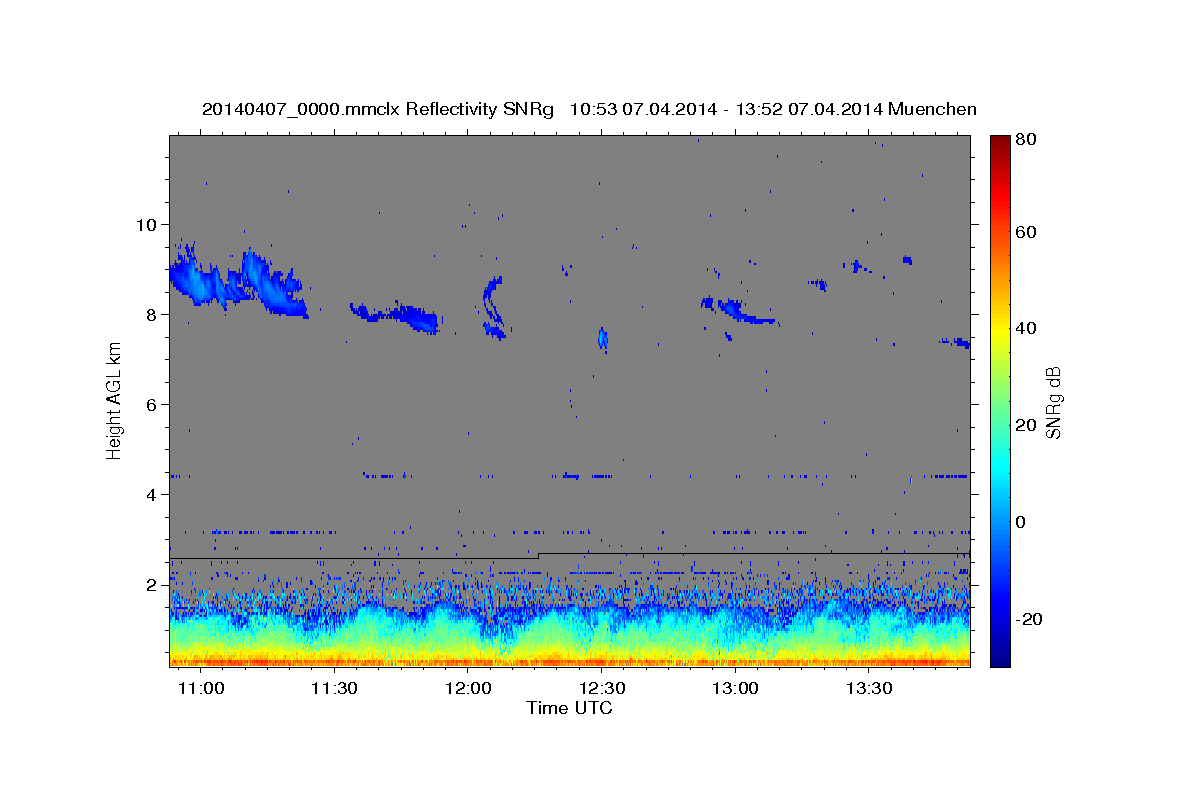The image size is (1200, 800).
Task: Click the 'Height AGL km' axis label
Action: pyautogui.click(x=114, y=401)
